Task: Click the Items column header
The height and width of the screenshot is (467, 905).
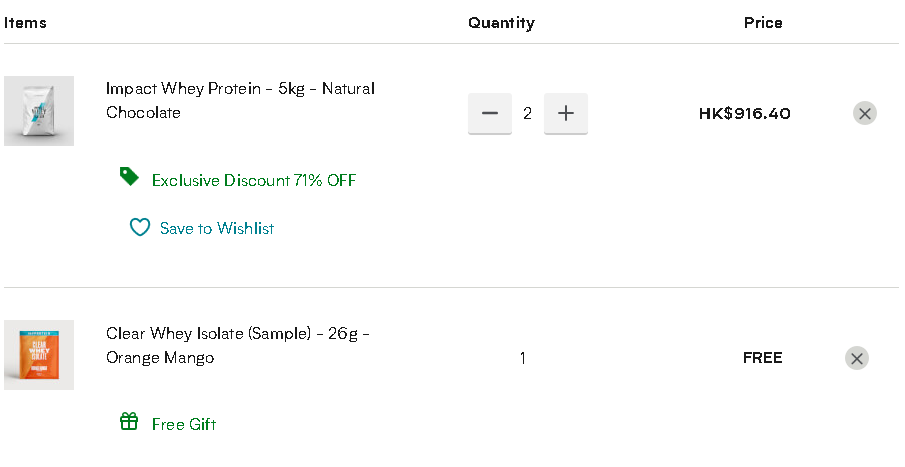Action: pos(25,23)
